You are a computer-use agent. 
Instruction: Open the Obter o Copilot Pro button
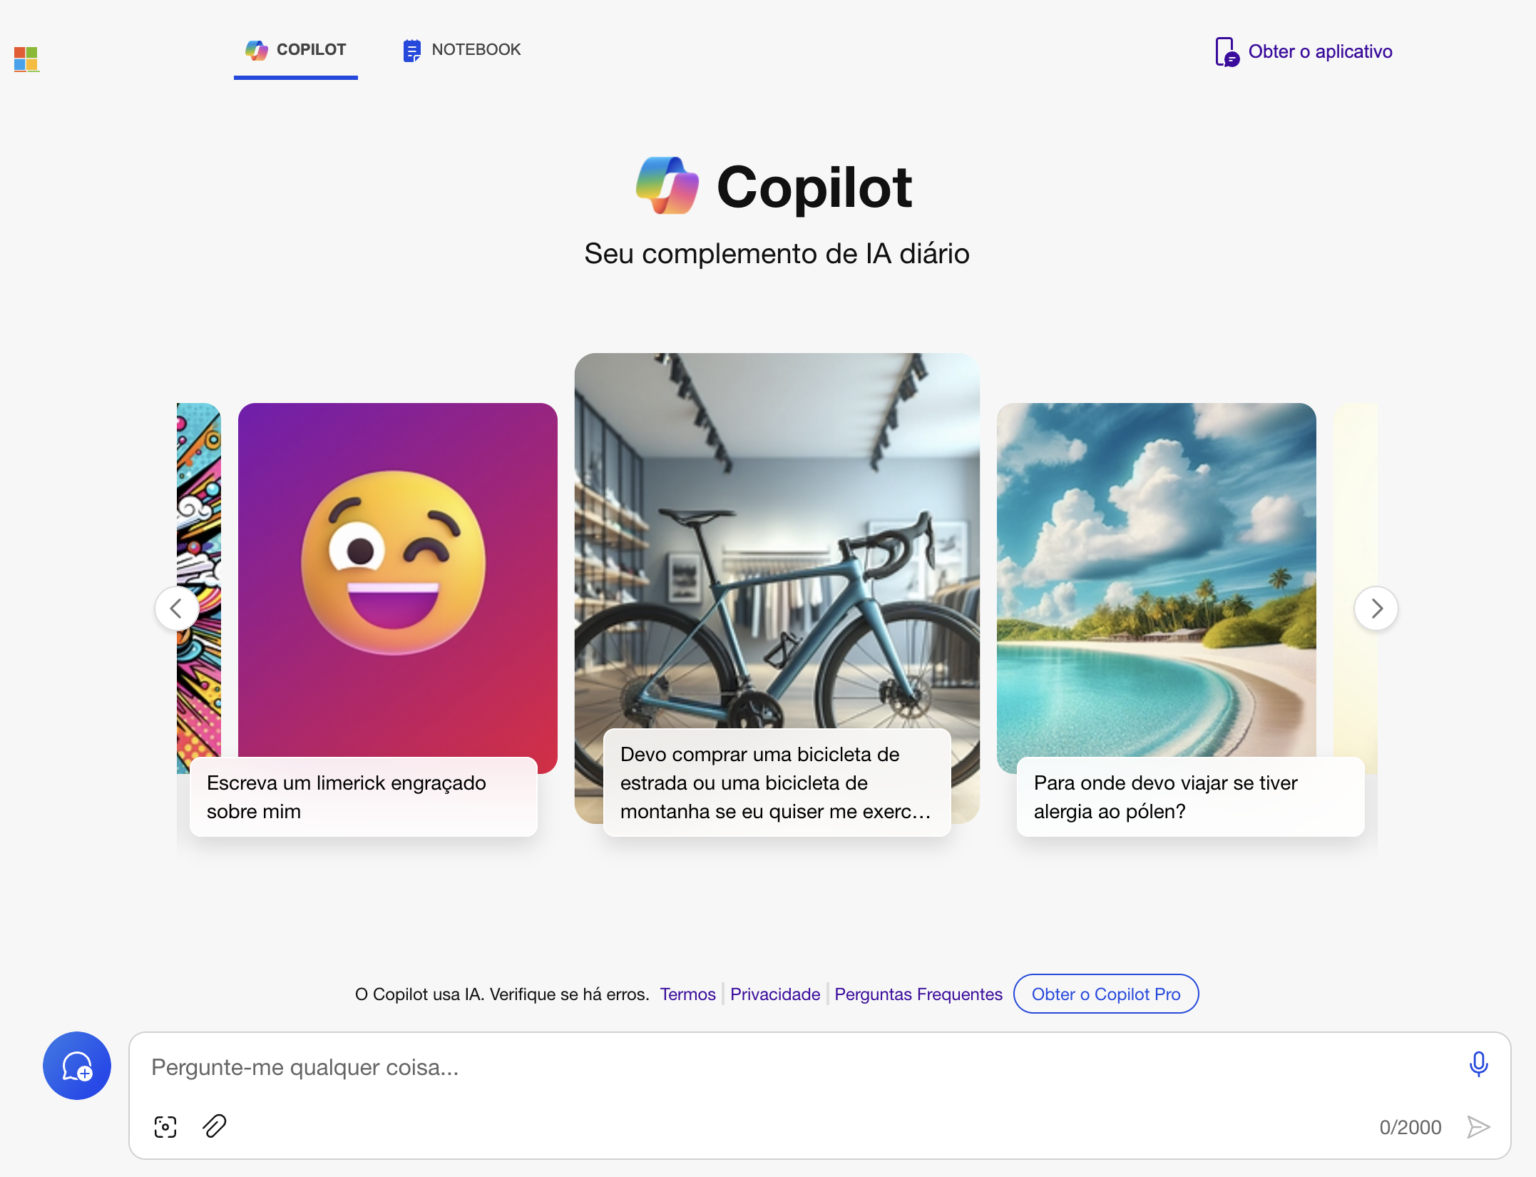point(1105,994)
